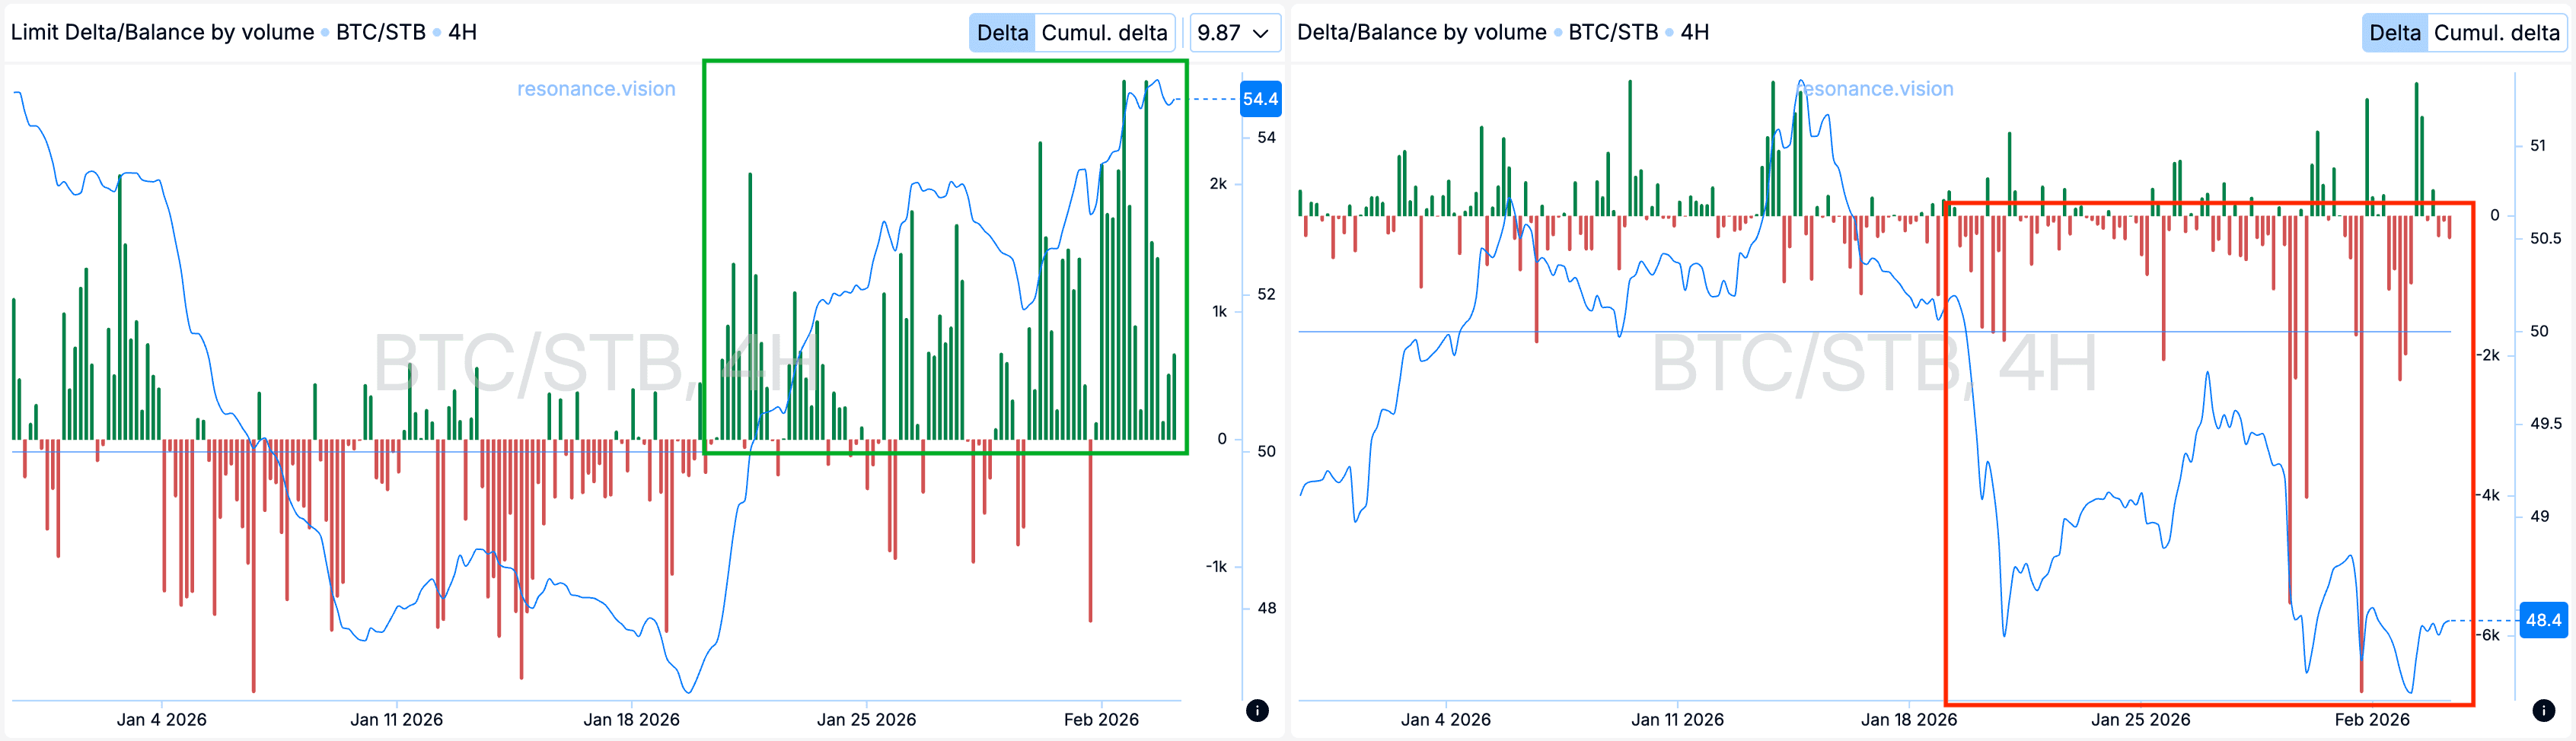Click BTC/STB pair label in left chart header
The image size is (2576, 741).
coord(380,32)
